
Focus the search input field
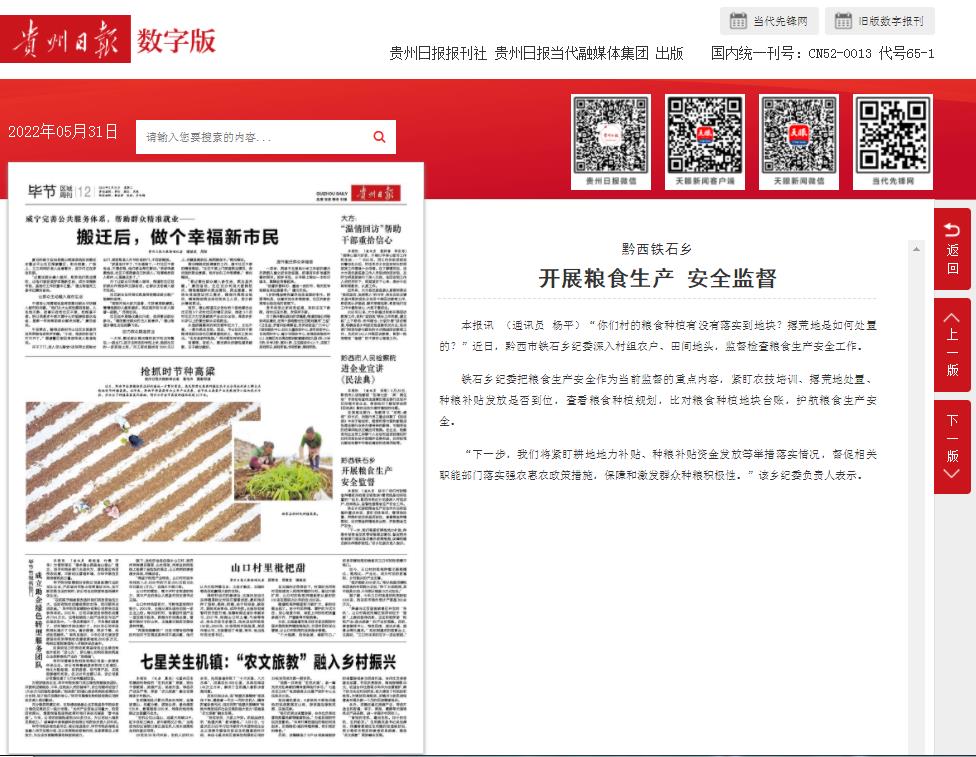point(255,137)
